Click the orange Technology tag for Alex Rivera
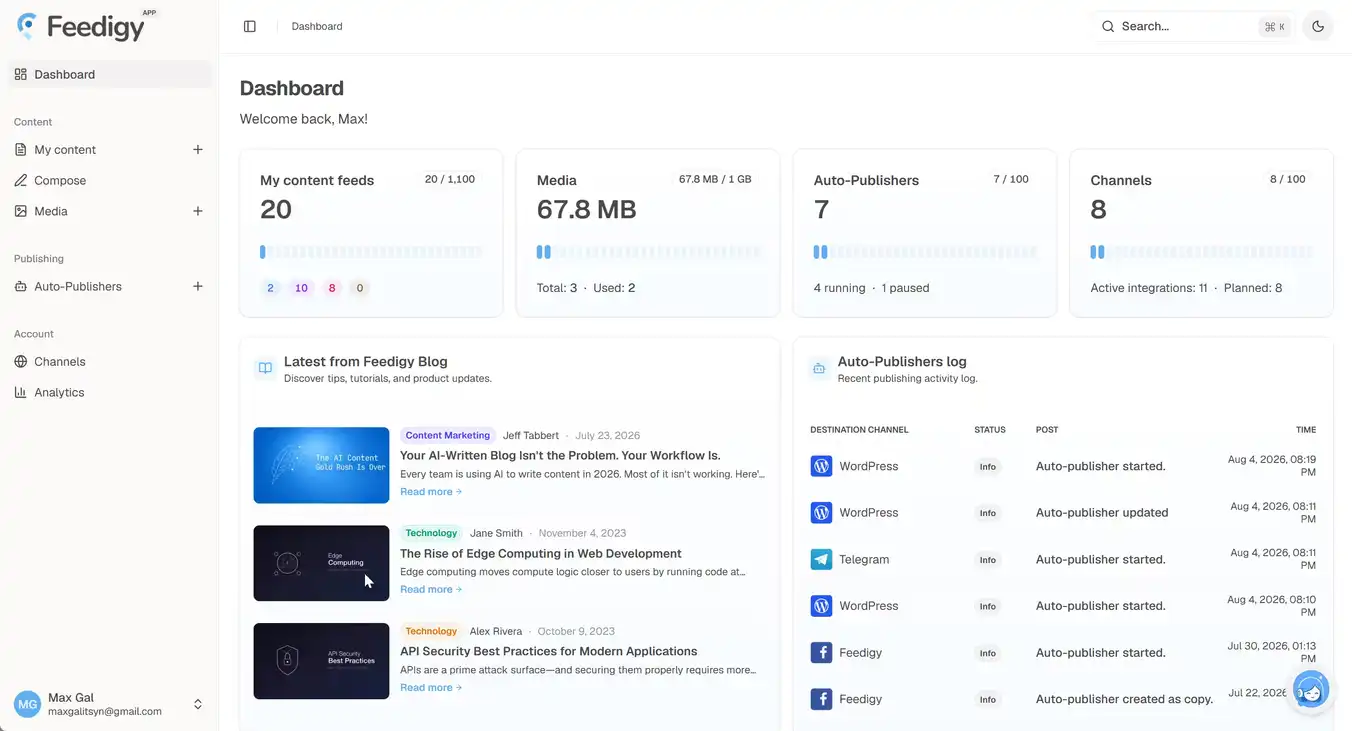This screenshot has height=731, width=1352. point(431,632)
